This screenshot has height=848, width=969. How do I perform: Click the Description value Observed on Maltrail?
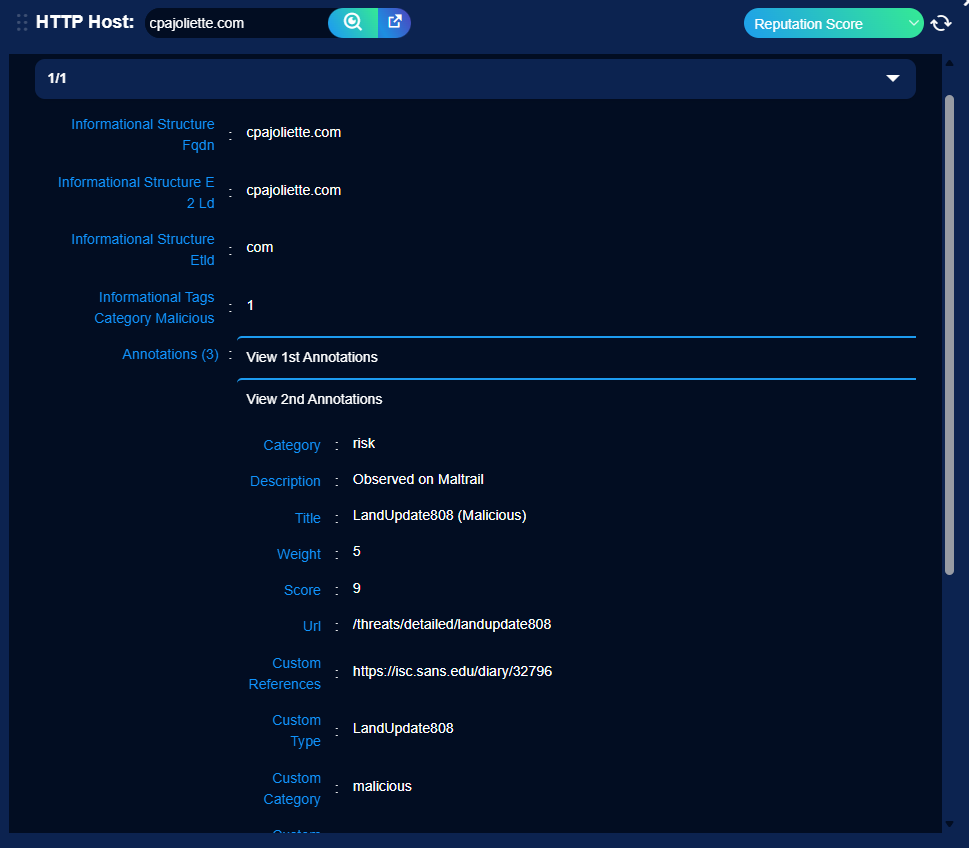click(x=418, y=480)
